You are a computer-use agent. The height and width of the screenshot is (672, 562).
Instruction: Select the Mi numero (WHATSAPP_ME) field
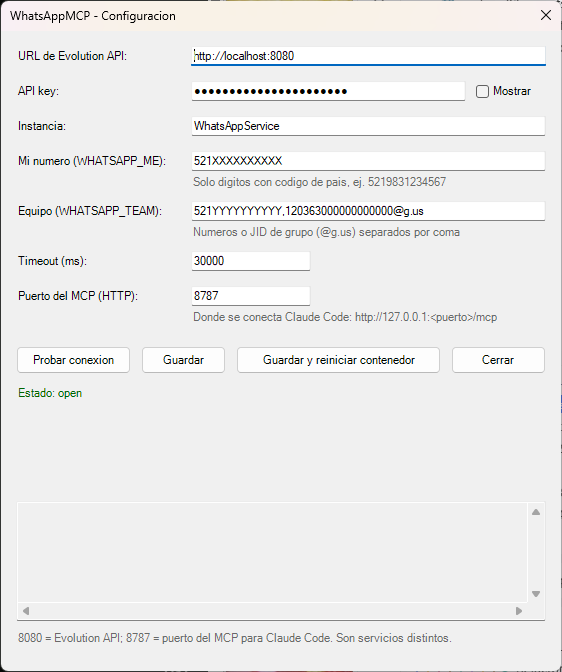click(368, 161)
